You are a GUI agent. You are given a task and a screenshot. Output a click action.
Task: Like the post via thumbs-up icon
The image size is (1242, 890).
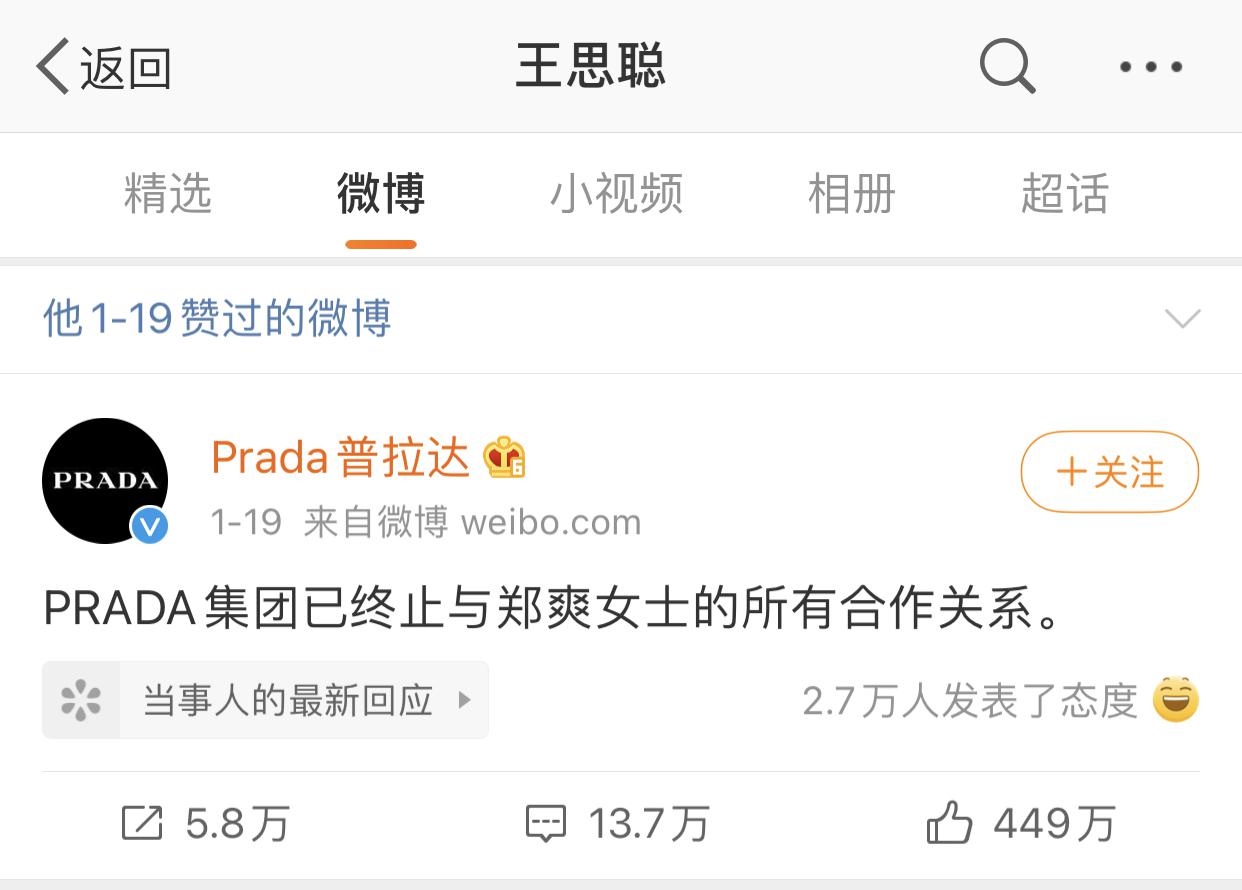point(949,824)
